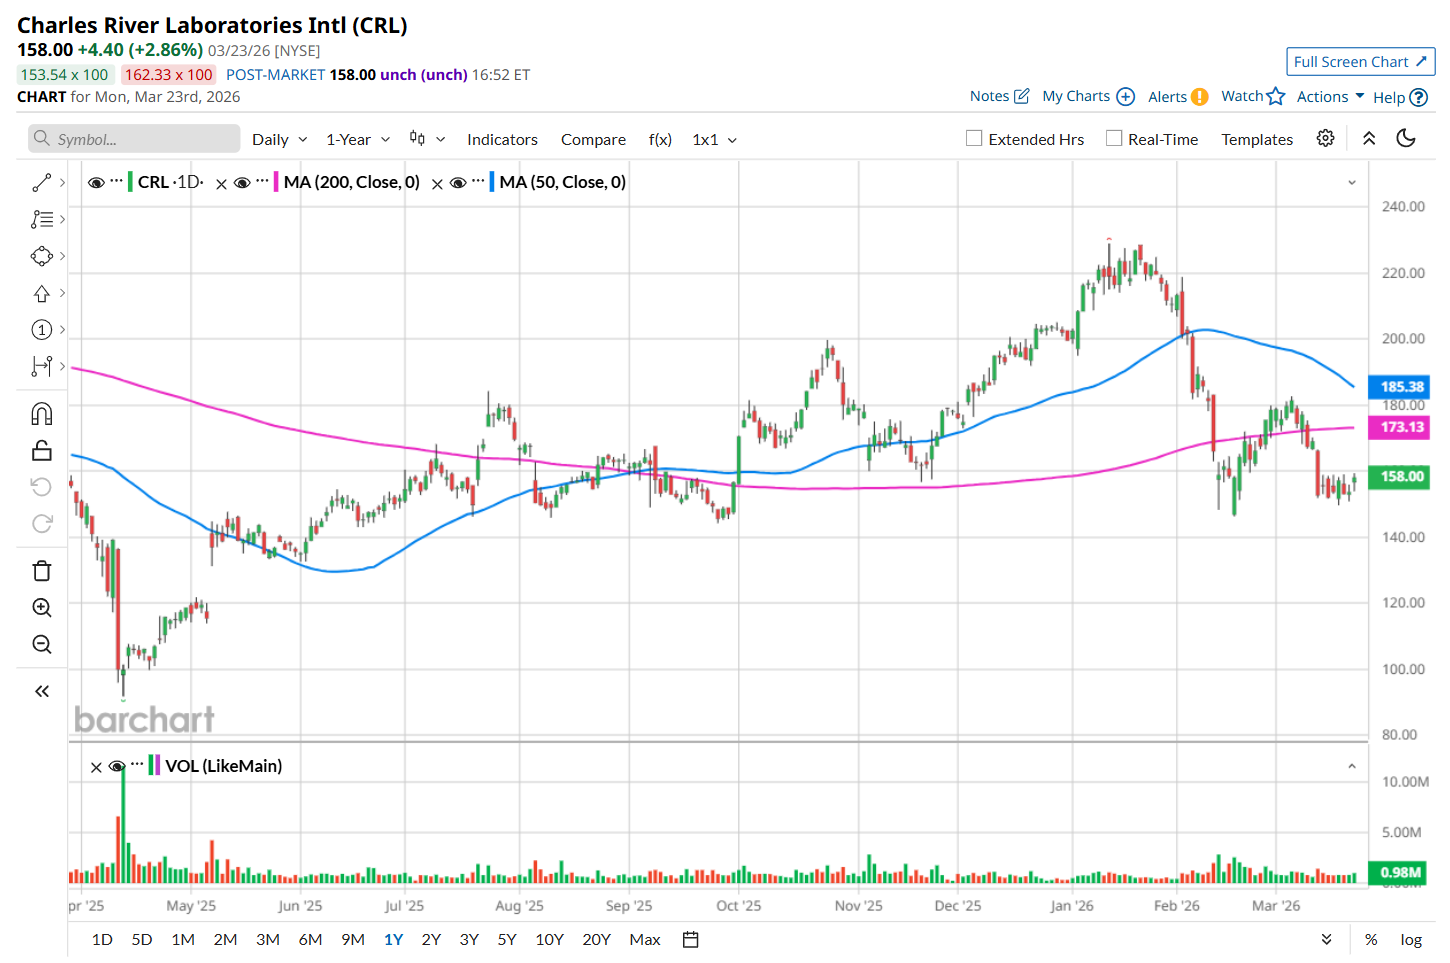Click the zoom out magnifier icon
This screenshot has width=1450, height=963.
tap(41, 645)
